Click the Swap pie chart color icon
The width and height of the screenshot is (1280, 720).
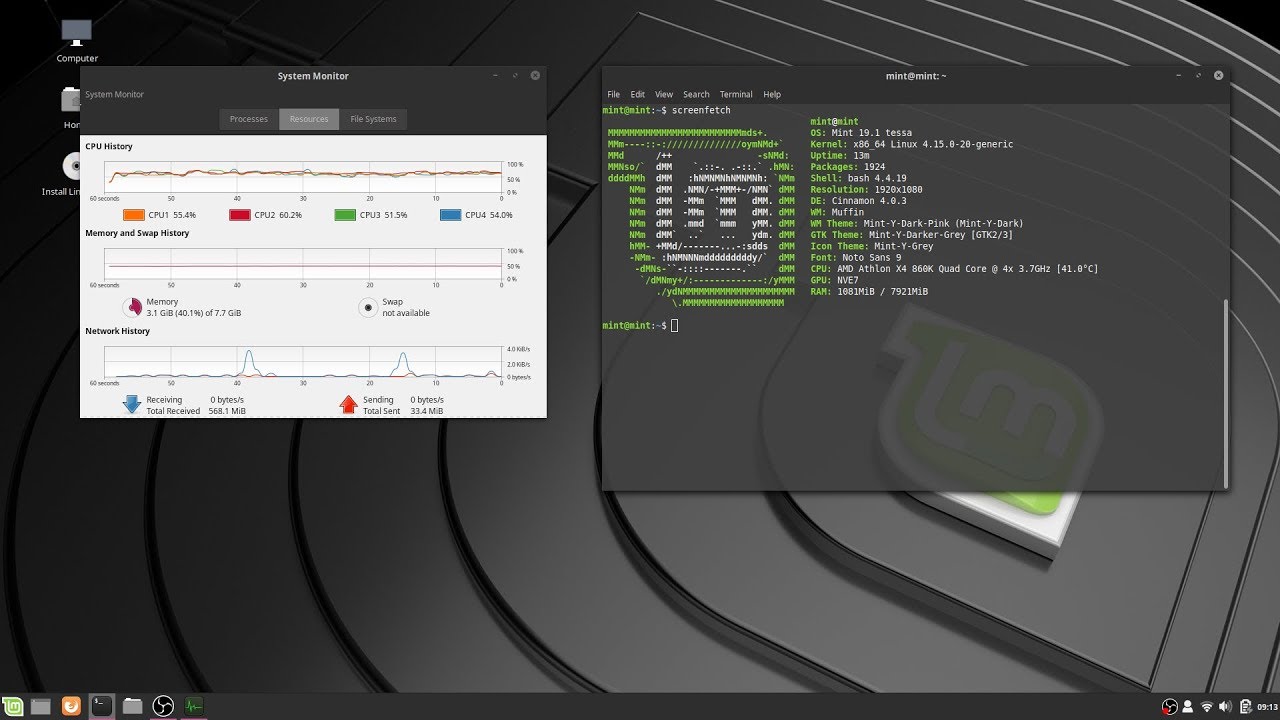point(368,307)
